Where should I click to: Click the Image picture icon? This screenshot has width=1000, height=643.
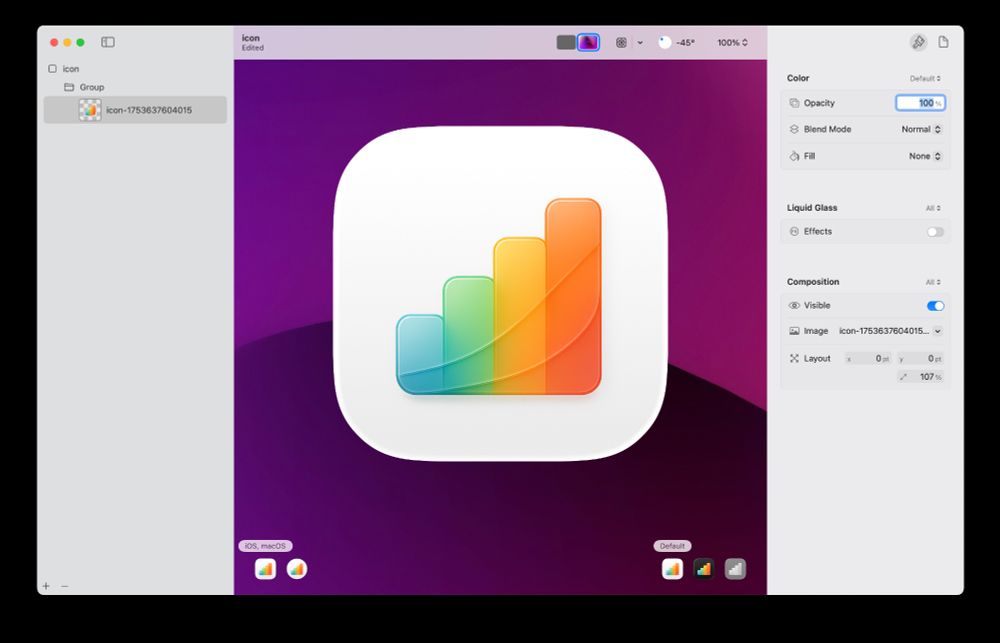794,331
